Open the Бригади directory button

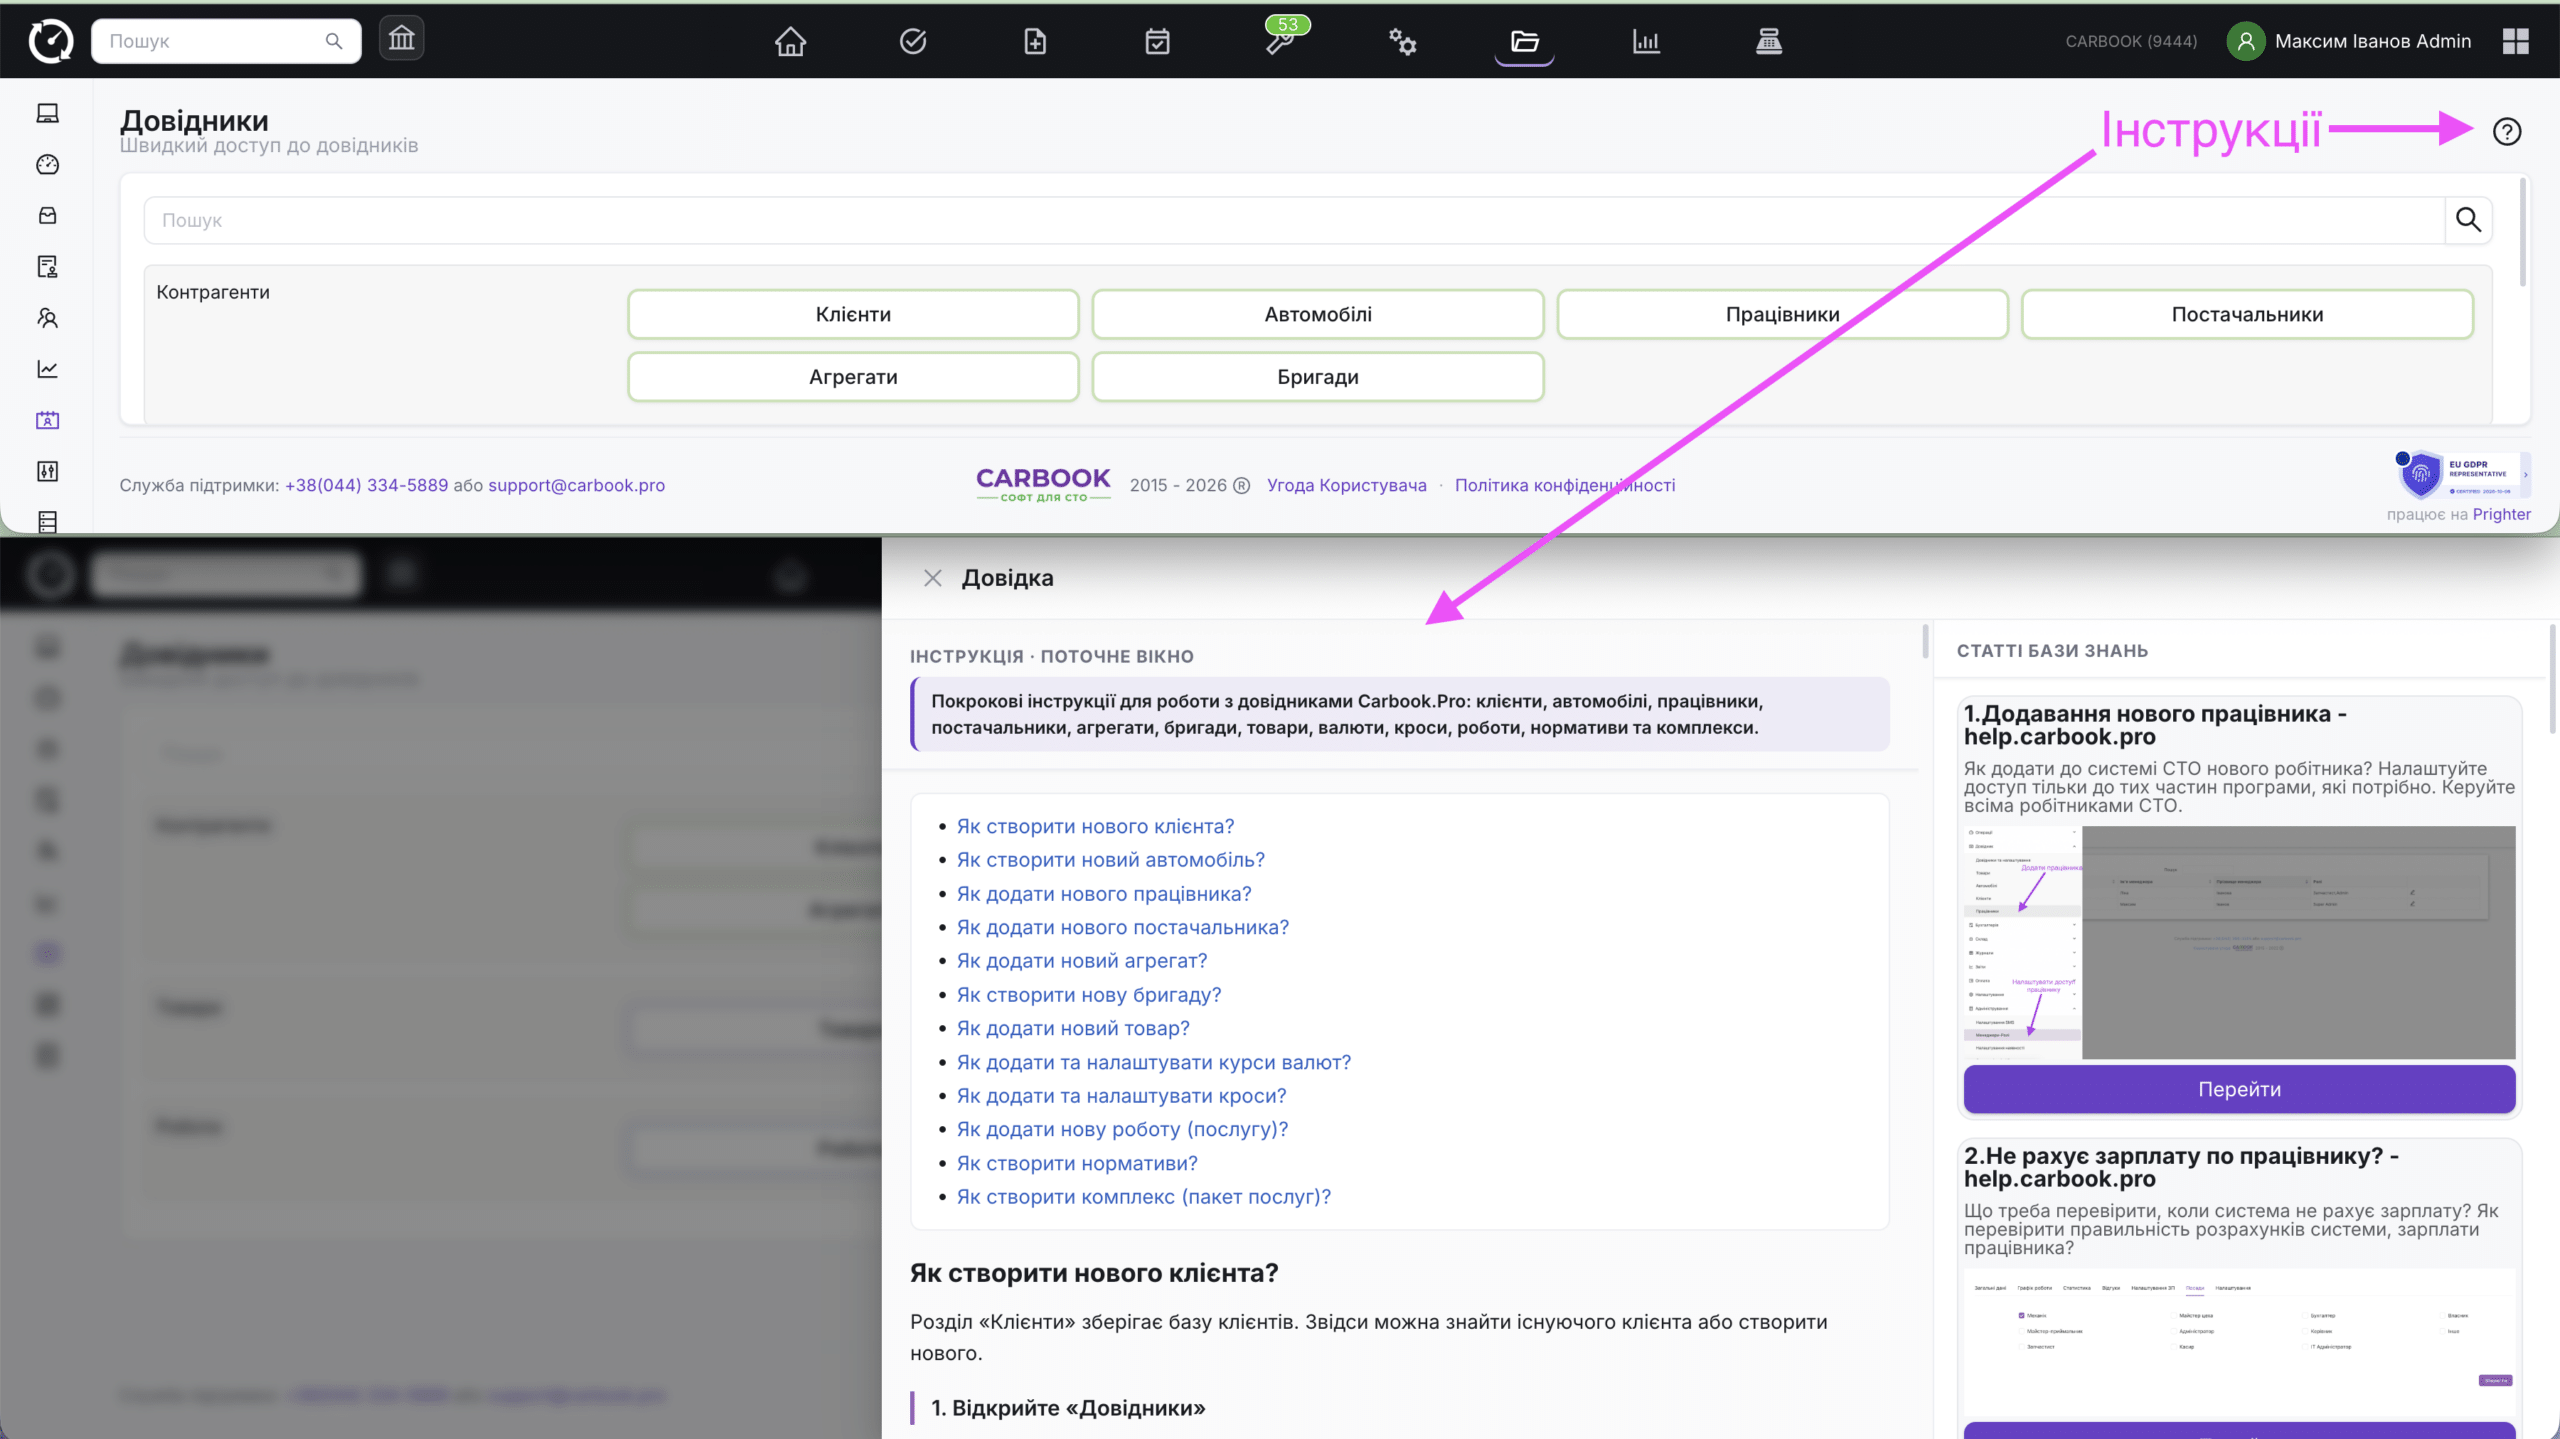1318,377
